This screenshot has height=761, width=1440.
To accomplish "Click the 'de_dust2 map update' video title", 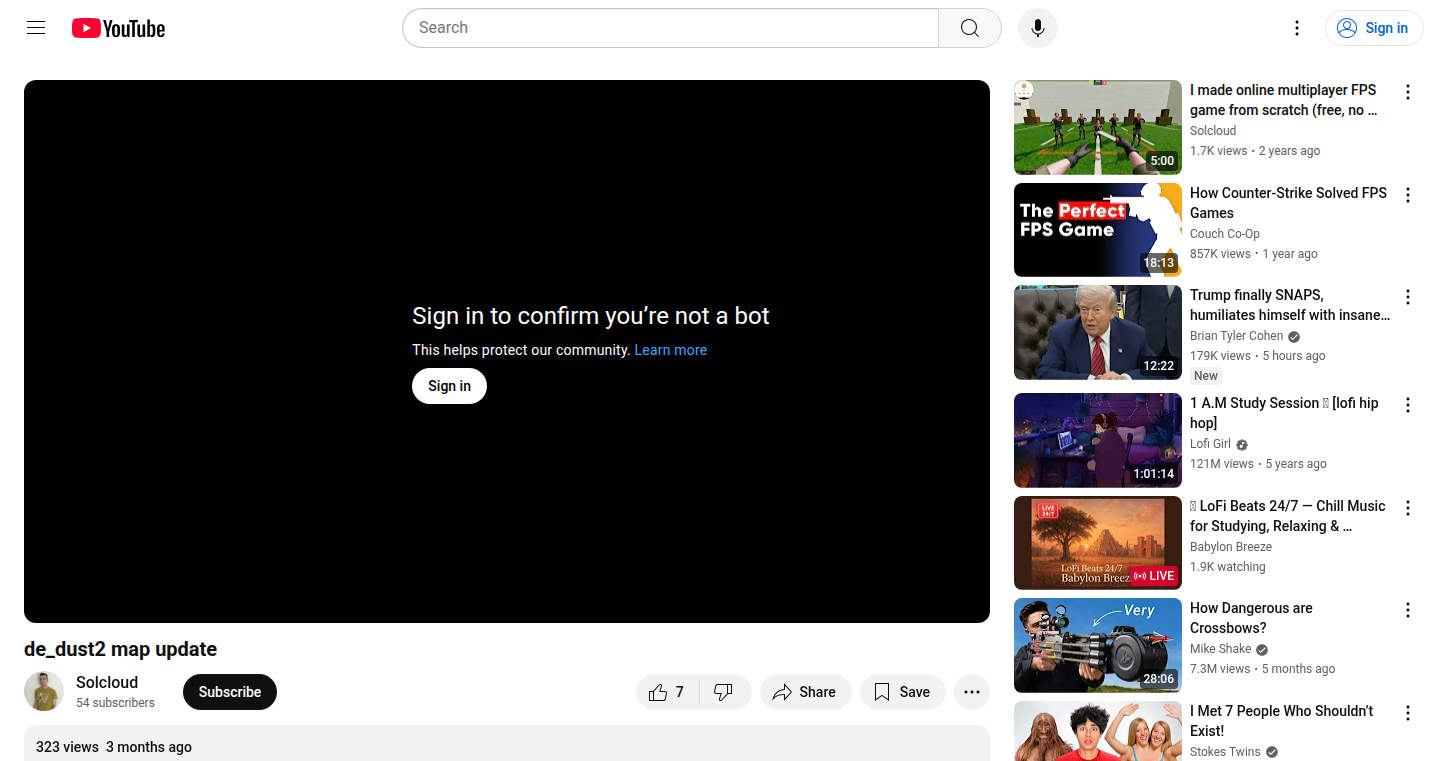I will tap(120, 649).
